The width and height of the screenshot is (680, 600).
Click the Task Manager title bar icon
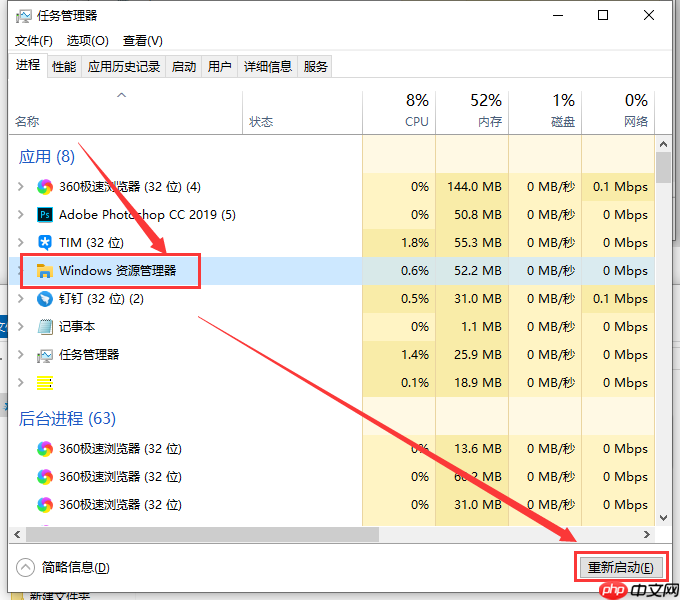pyautogui.click(x=23, y=16)
